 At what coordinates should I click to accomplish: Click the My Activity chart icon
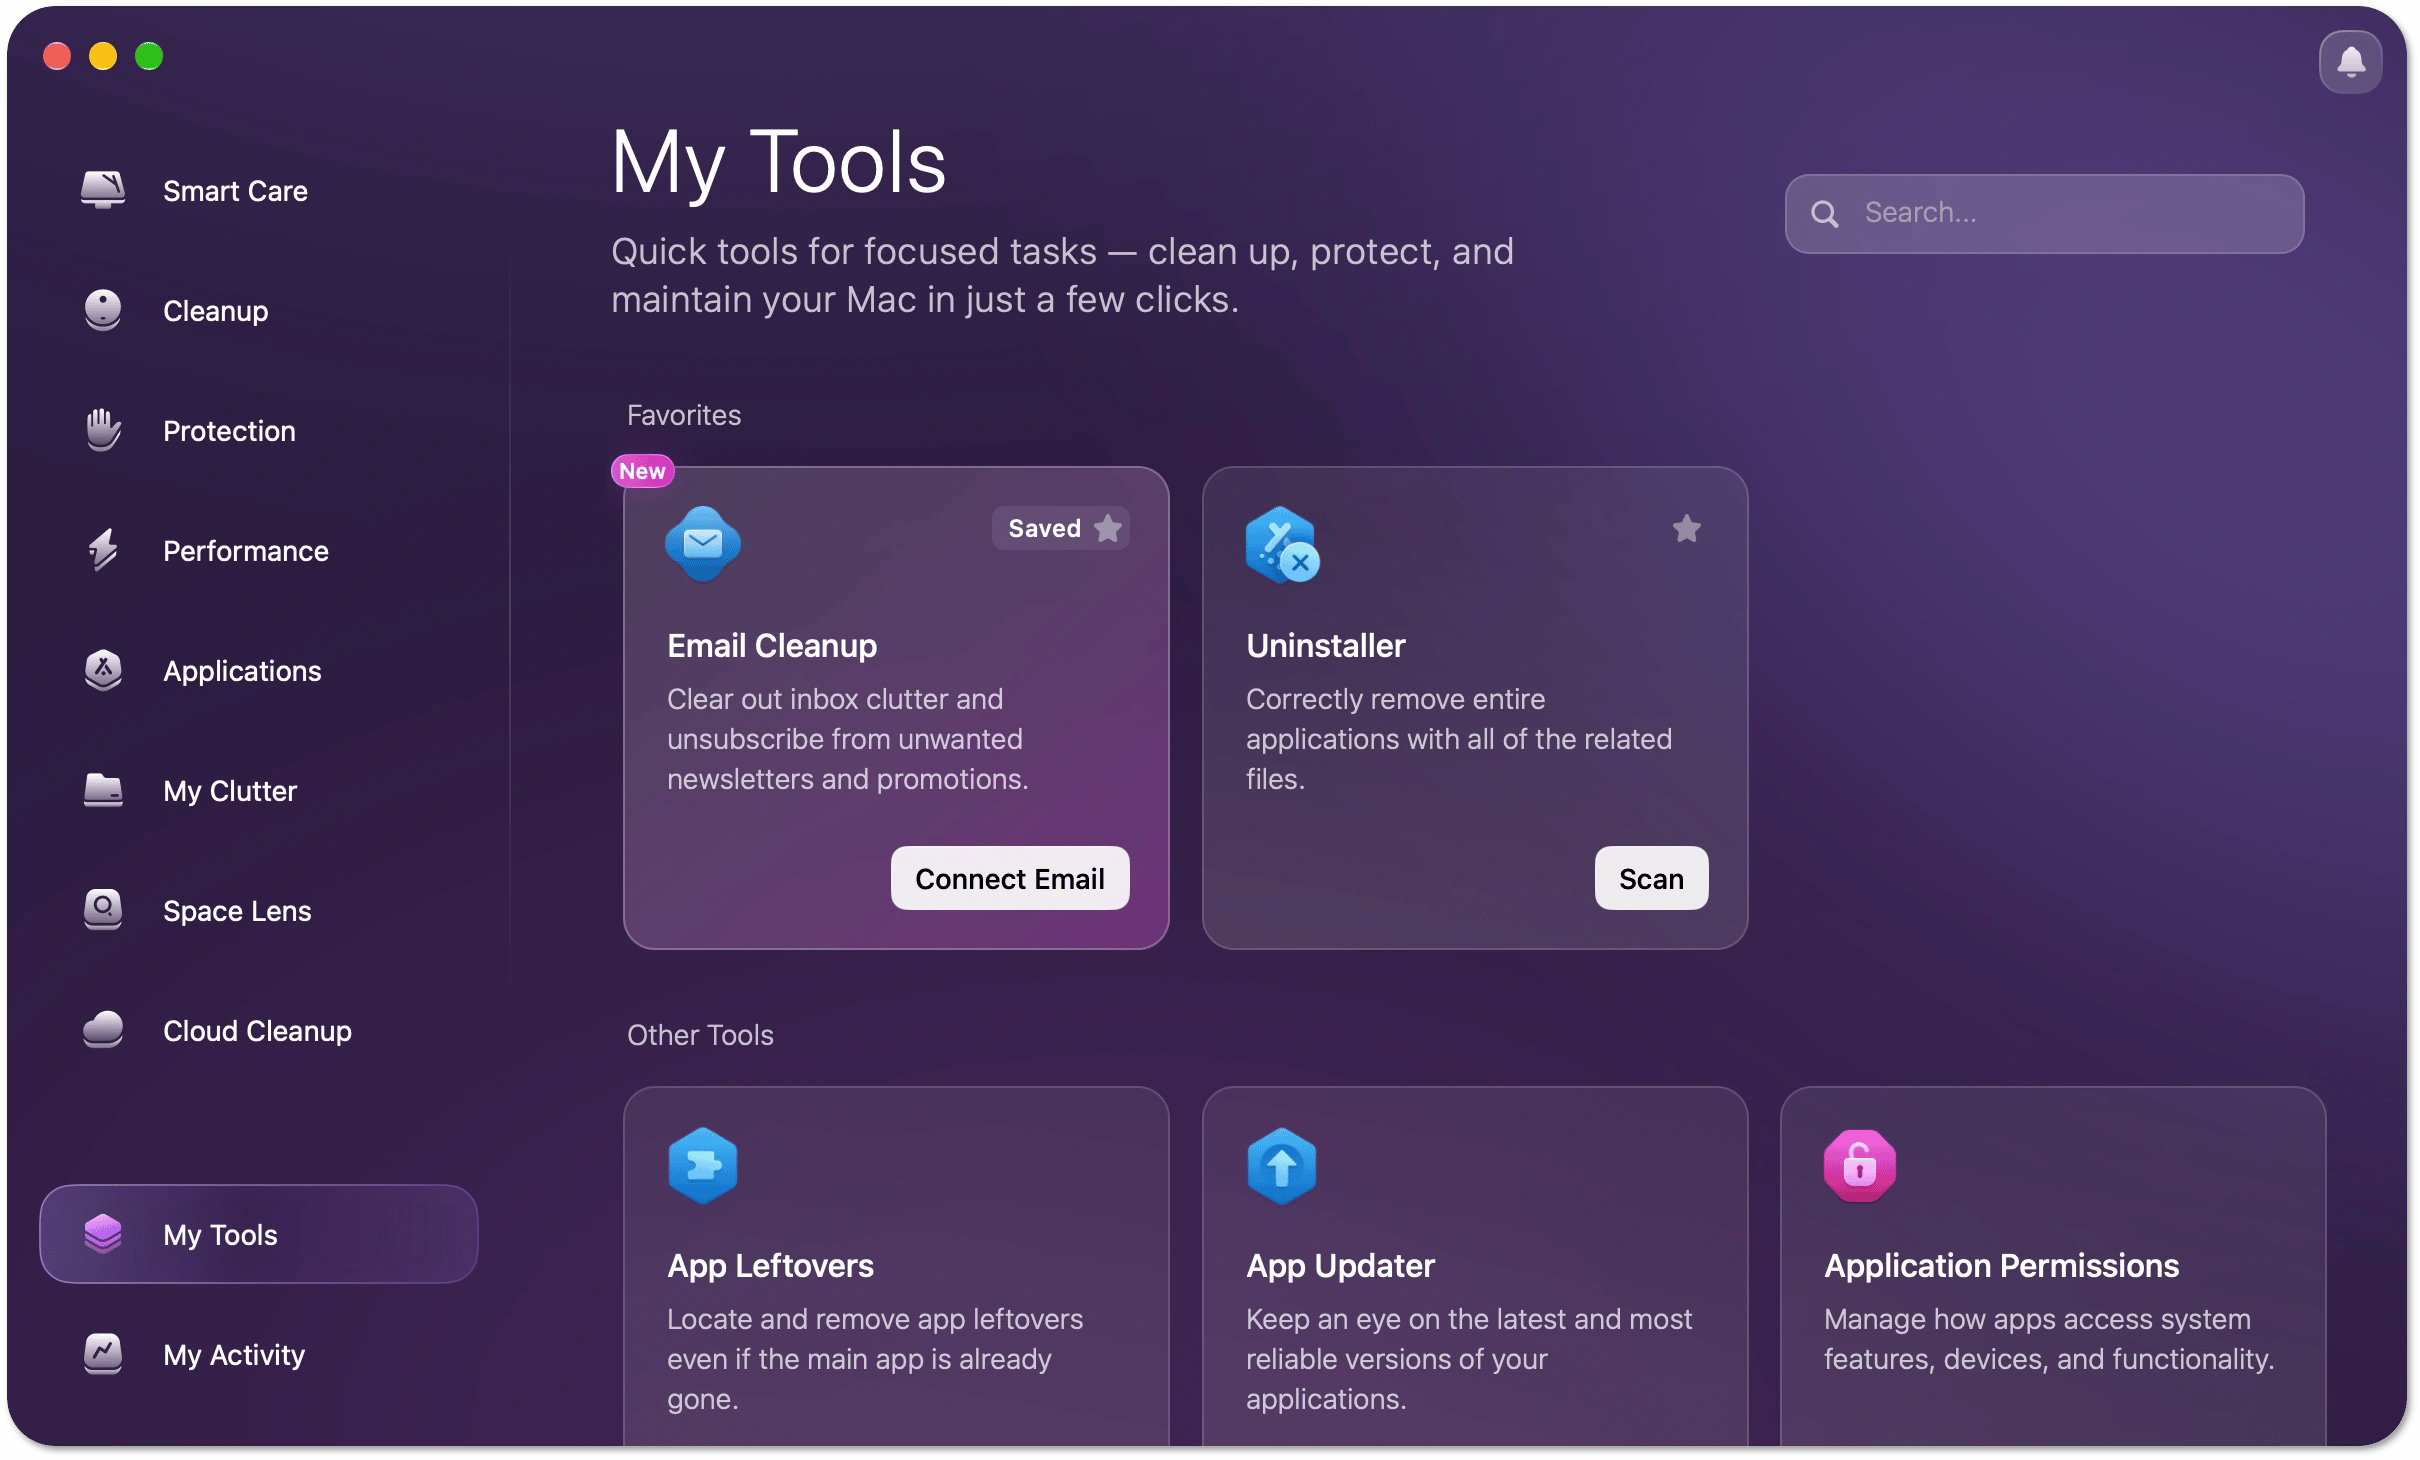pos(103,1354)
